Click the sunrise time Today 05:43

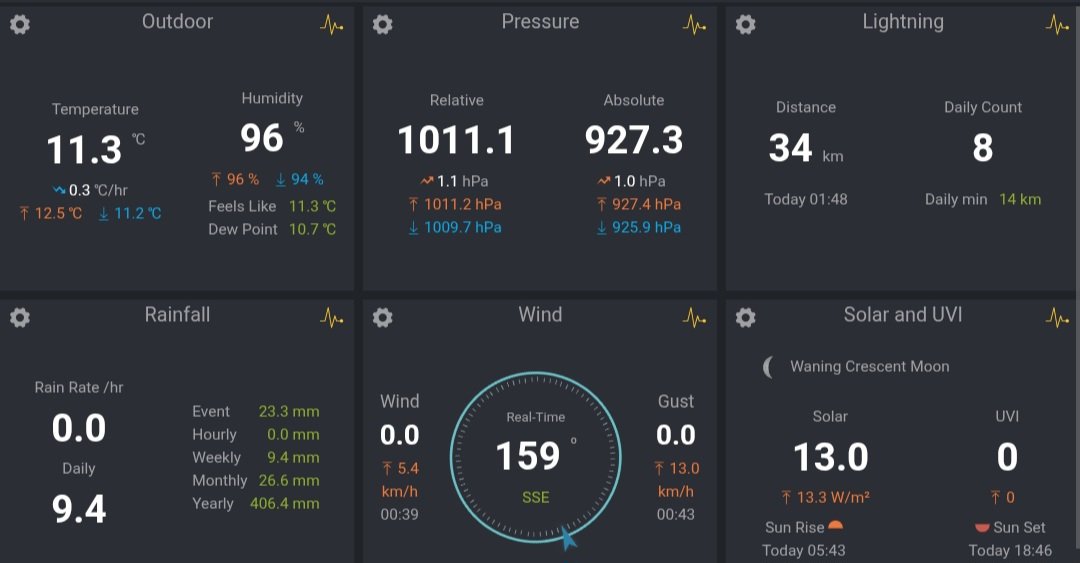pos(804,551)
